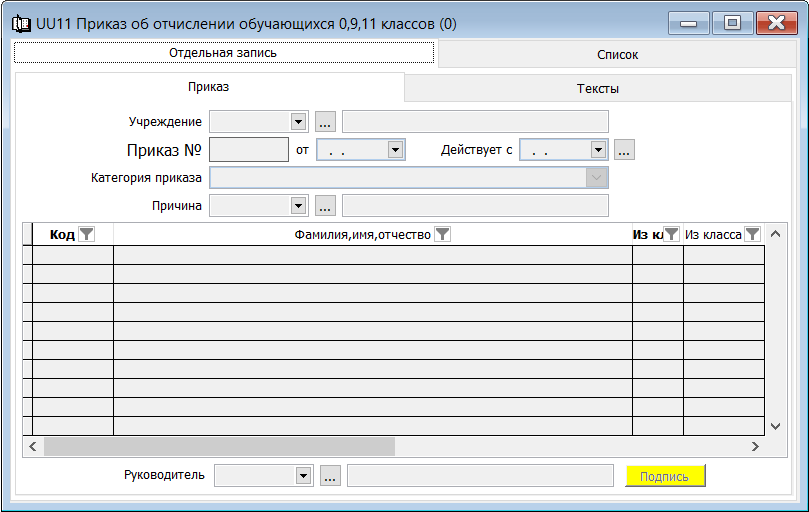The width and height of the screenshot is (809, 512).
Task: Expand the Учреждение dropdown
Action: click(298, 122)
